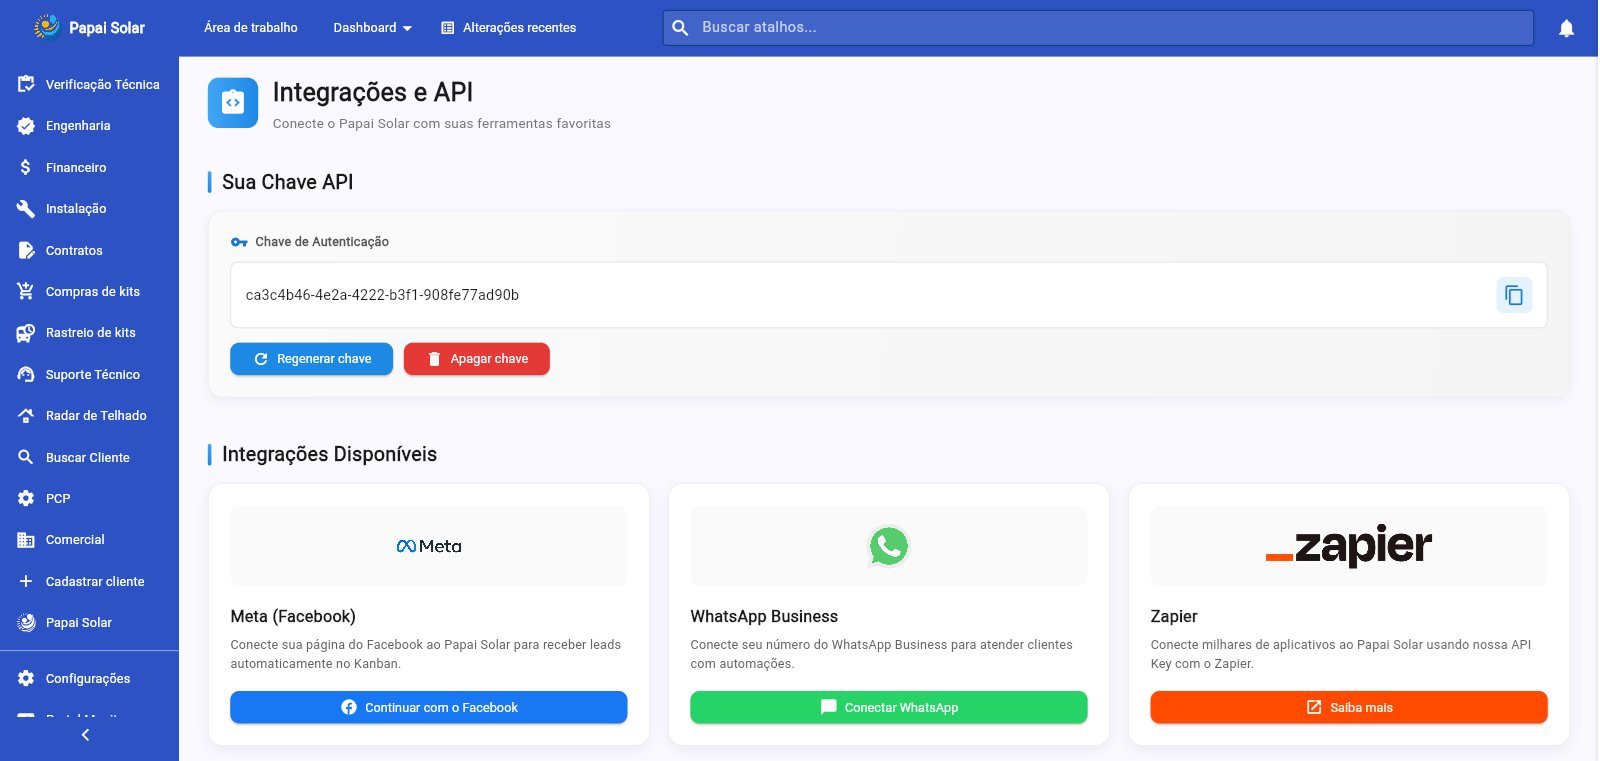Viewport: 1600px width, 761px height.
Task: Click the external-link icon on Saiba mais
Action: click(1314, 707)
